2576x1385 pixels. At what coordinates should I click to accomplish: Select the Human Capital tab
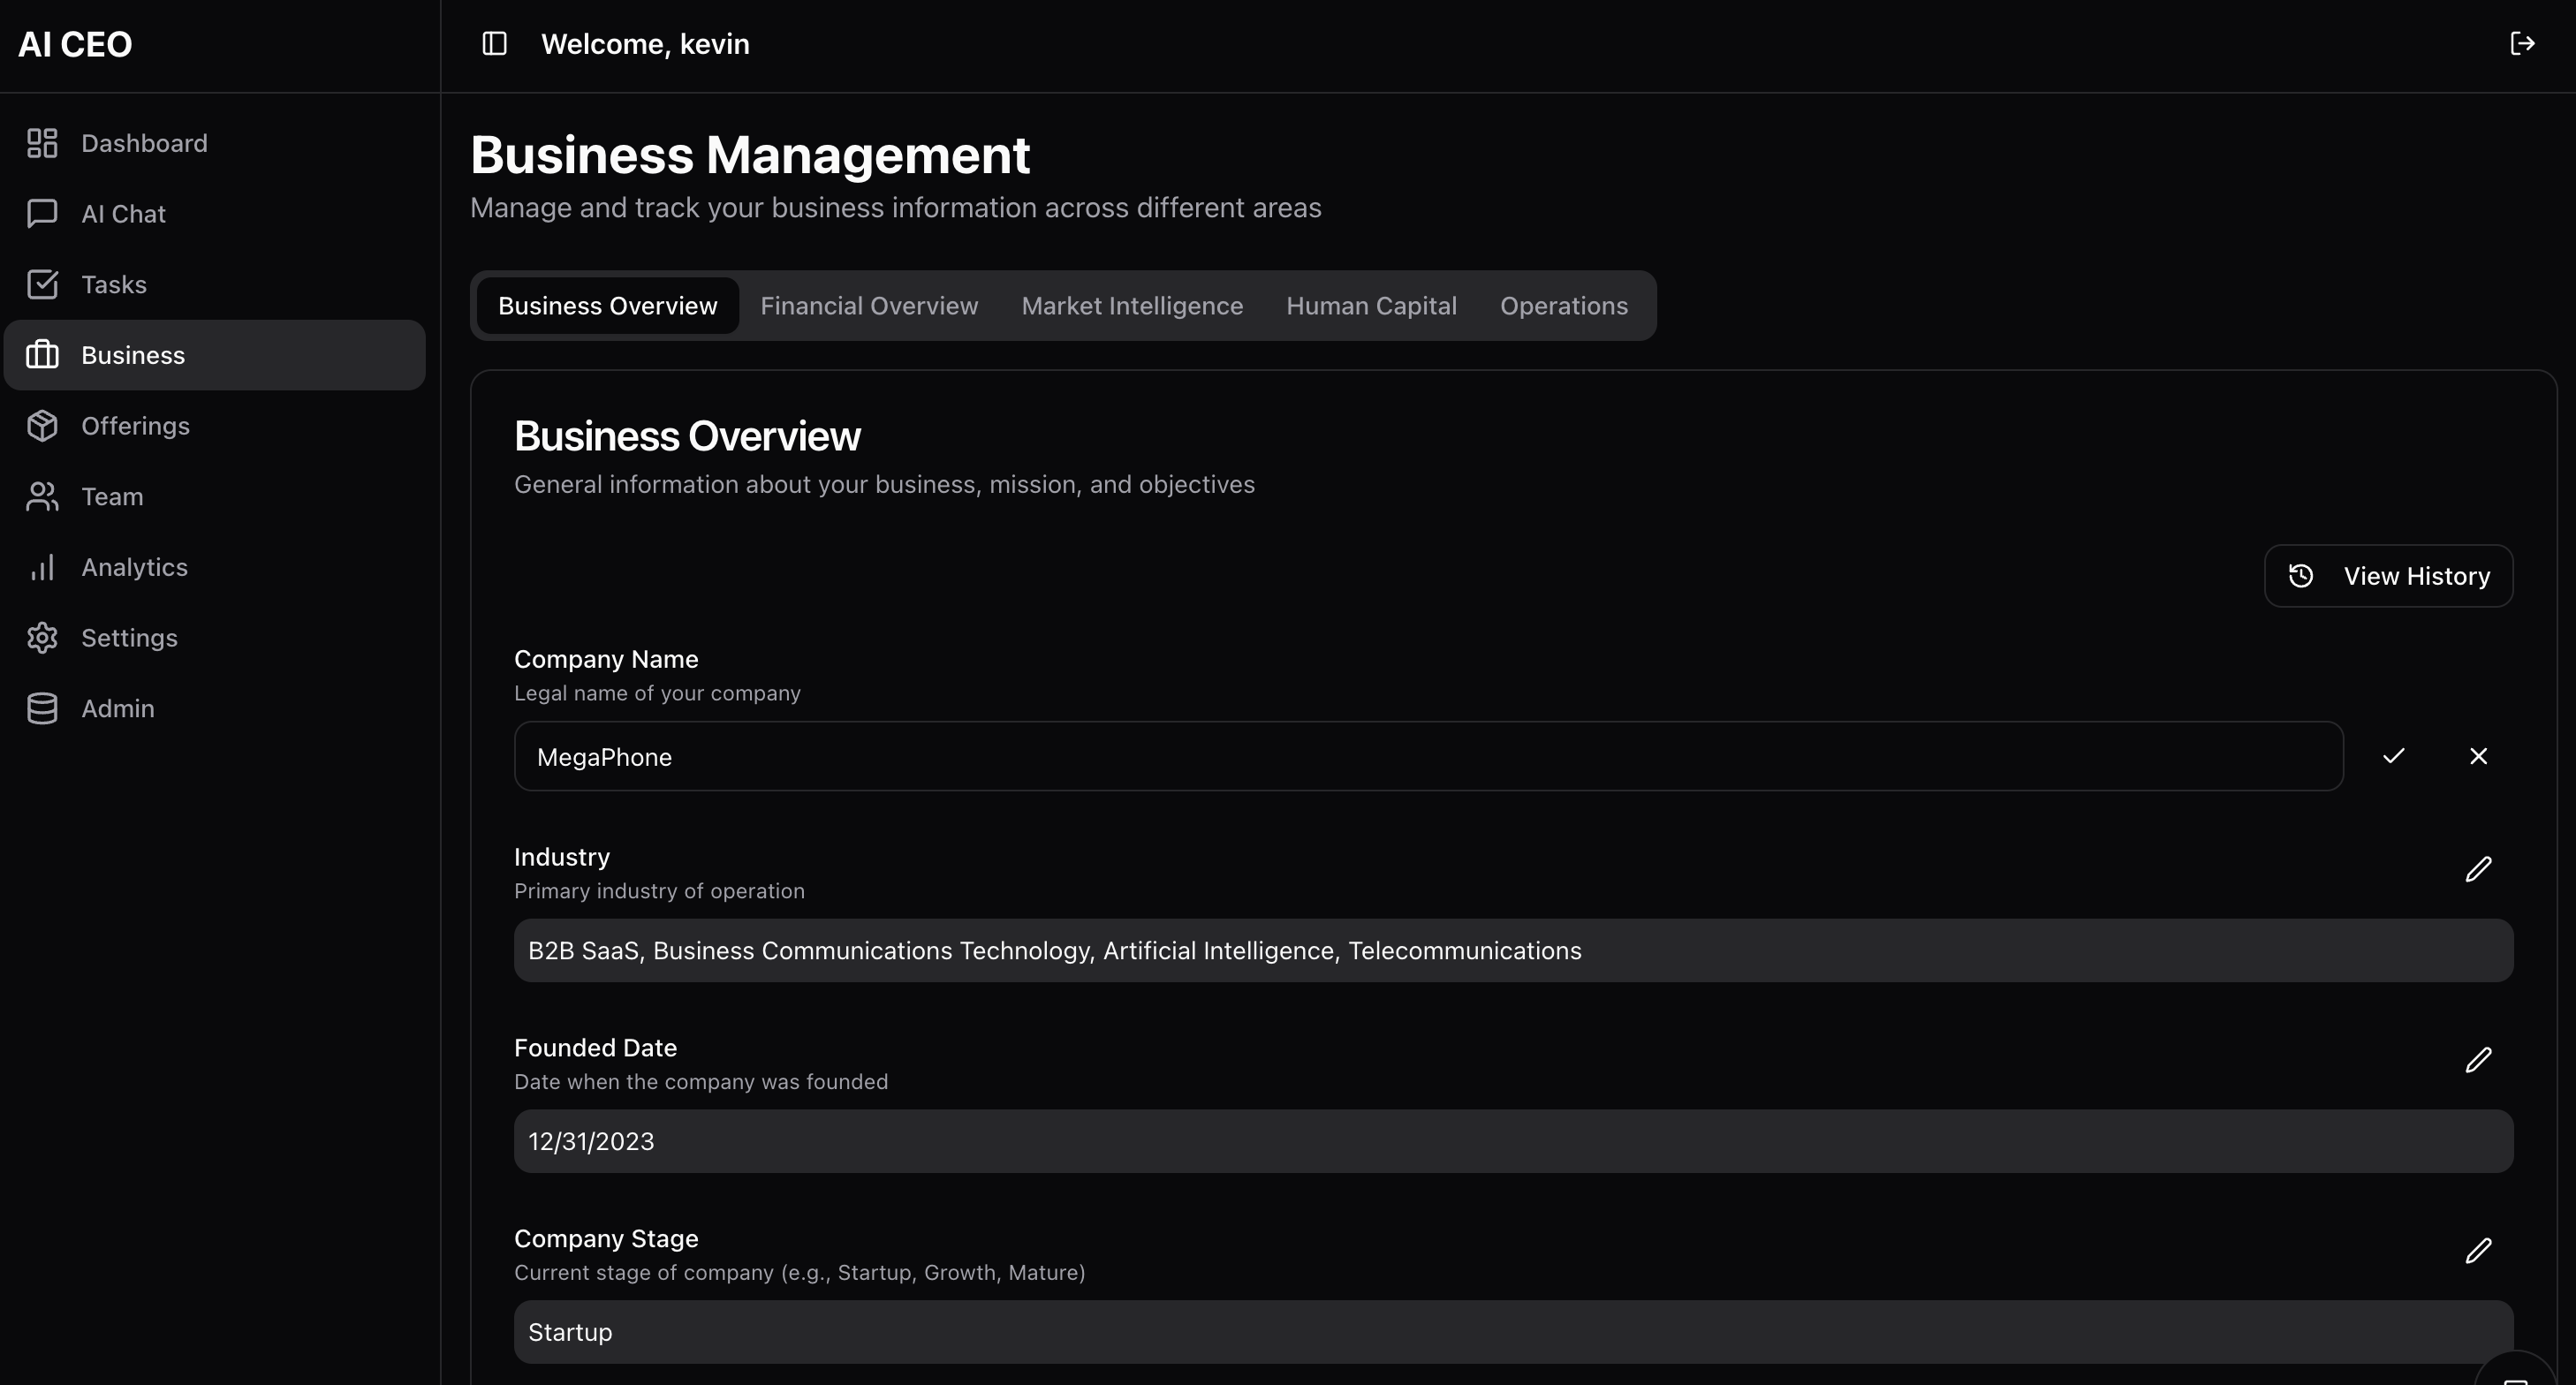tap(1371, 306)
